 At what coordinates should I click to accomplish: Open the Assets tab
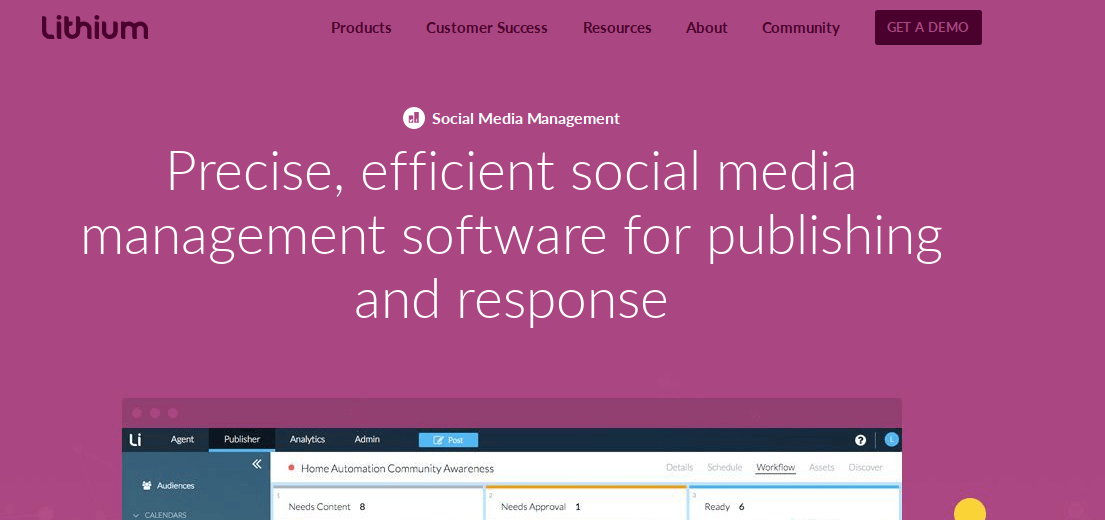click(822, 467)
